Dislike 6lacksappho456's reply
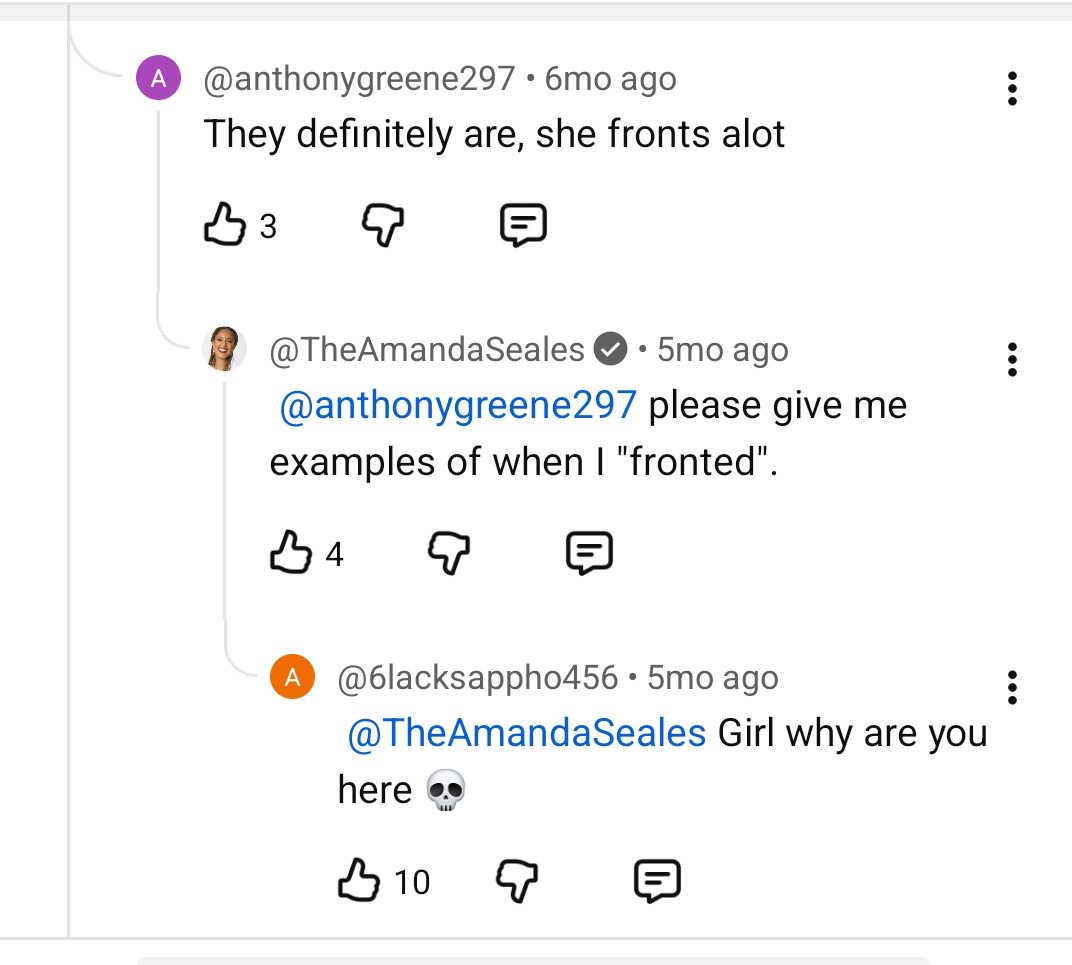This screenshot has width=1072, height=965. click(x=517, y=881)
